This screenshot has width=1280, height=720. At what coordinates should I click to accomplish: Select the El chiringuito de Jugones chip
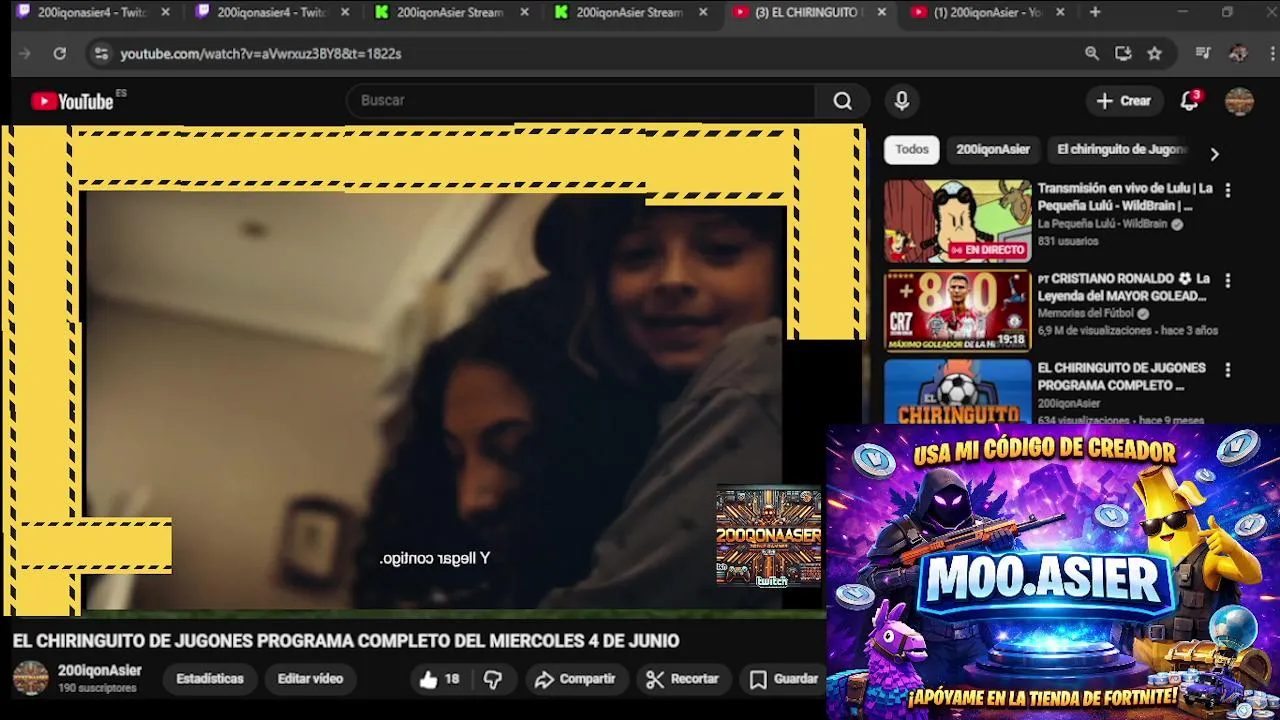coord(1120,149)
